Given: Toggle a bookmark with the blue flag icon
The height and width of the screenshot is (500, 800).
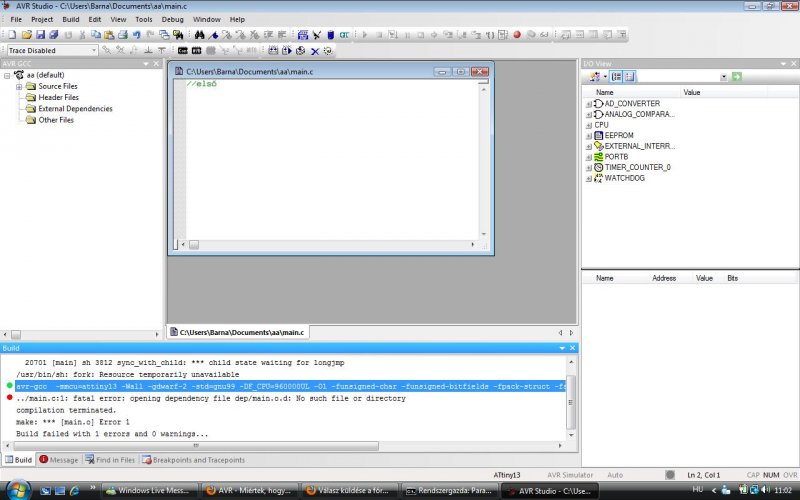Looking at the screenshot, I should pyautogui.click(x=213, y=35).
